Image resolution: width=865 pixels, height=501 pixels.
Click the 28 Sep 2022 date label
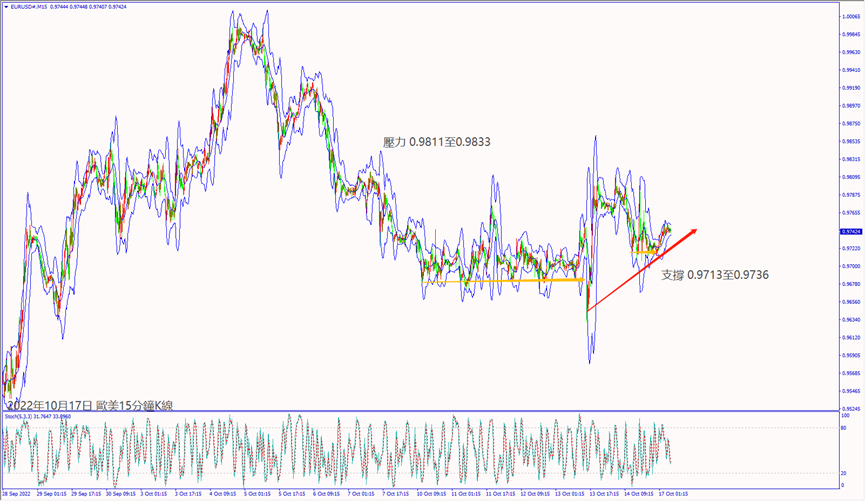coord(20,494)
